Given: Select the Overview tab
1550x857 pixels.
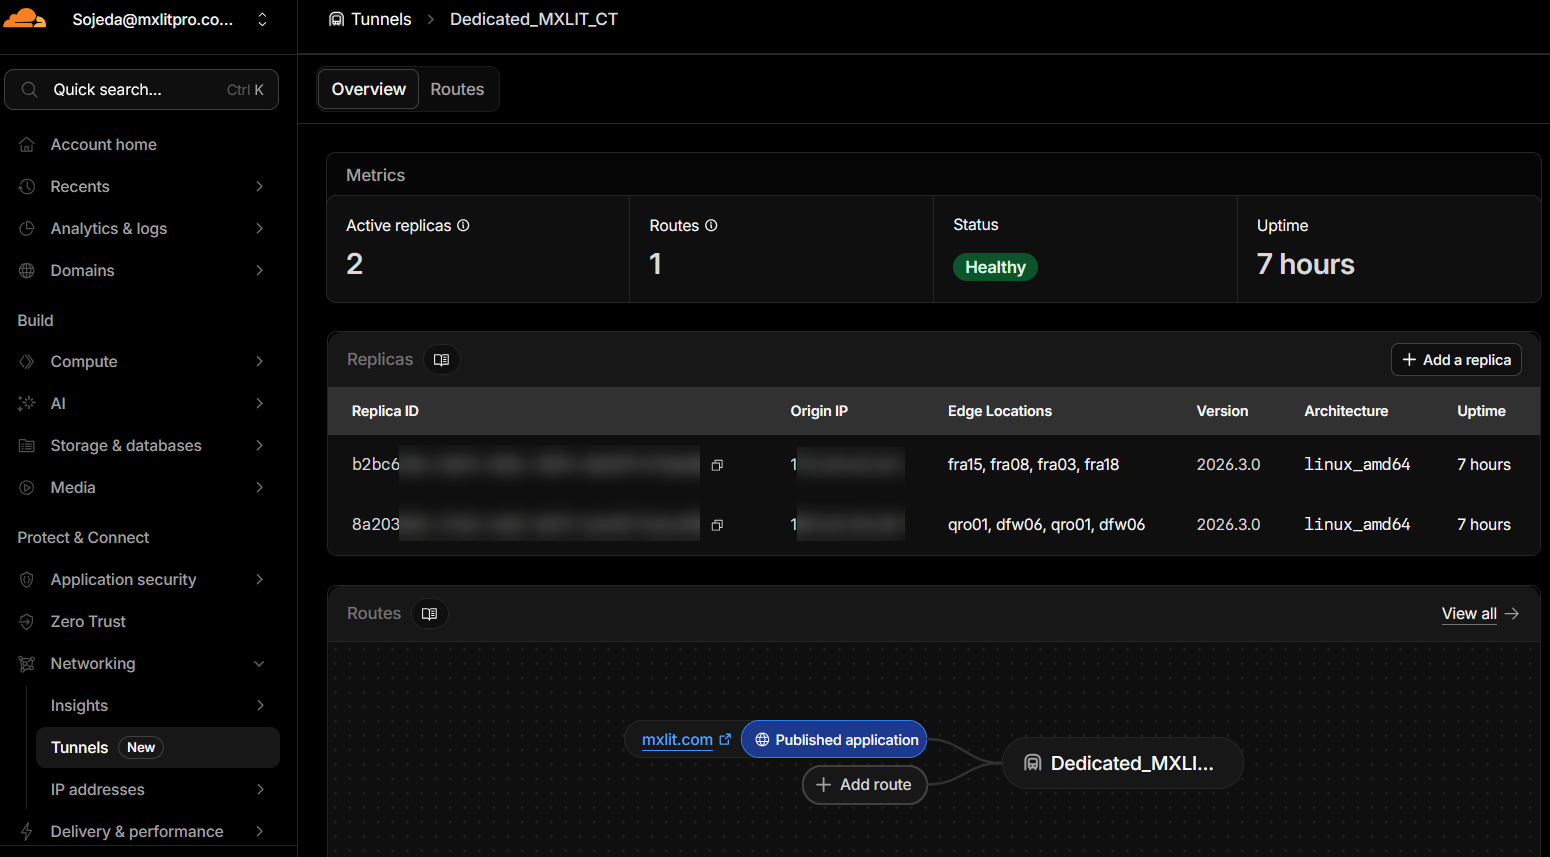Looking at the screenshot, I should coord(368,89).
